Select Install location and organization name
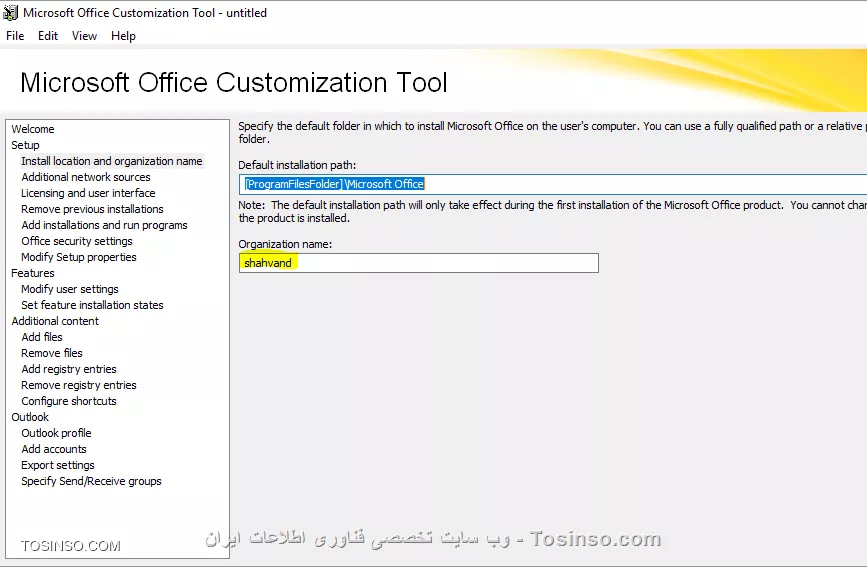Viewport: 867px width, 567px height. coord(112,161)
